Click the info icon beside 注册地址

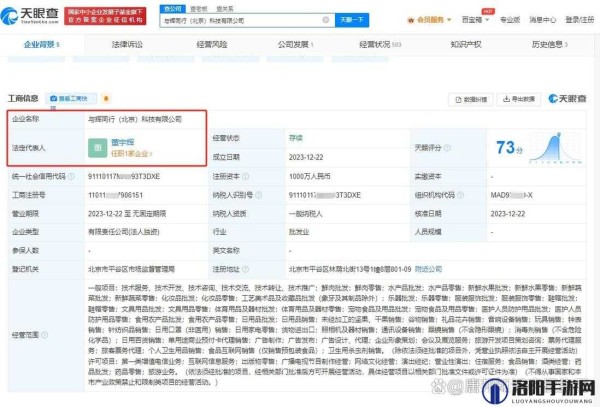(x=245, y=269)
